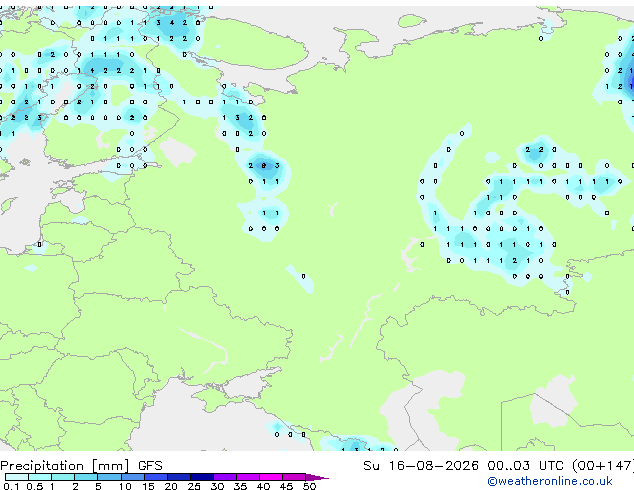The width and height of the screenshot is (634, 490).
Task: Click the '40' legend scale label
Action: [263, 486]
